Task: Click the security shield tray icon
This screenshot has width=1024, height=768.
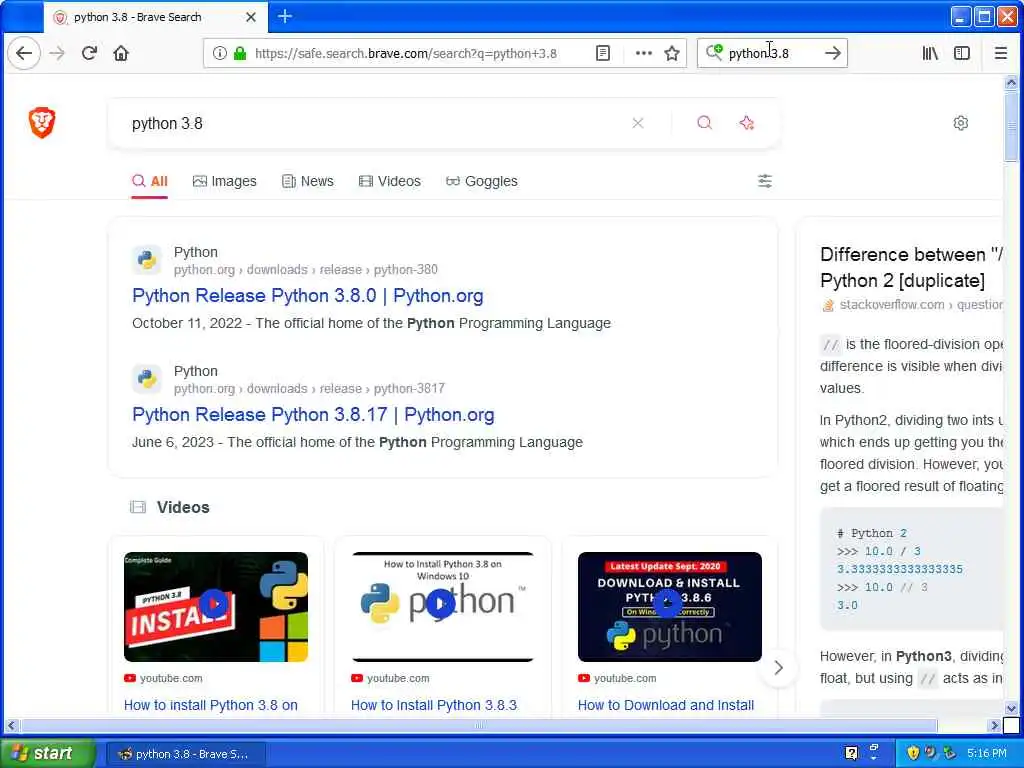Action: point(913,754)
